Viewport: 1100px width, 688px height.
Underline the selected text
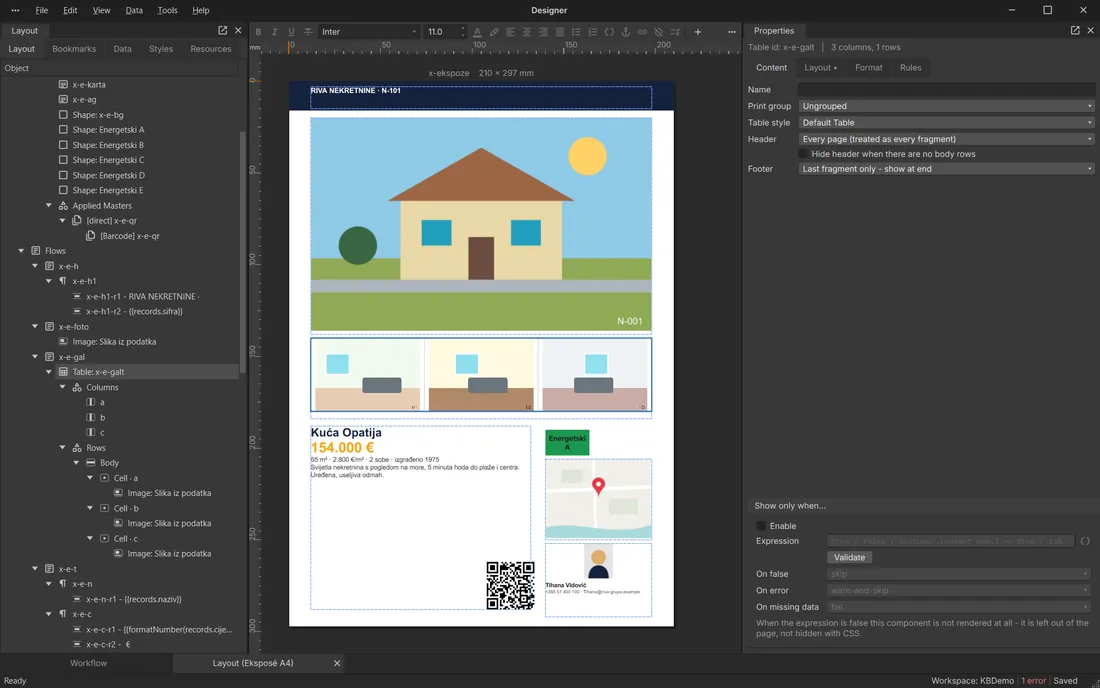point(291,32)
